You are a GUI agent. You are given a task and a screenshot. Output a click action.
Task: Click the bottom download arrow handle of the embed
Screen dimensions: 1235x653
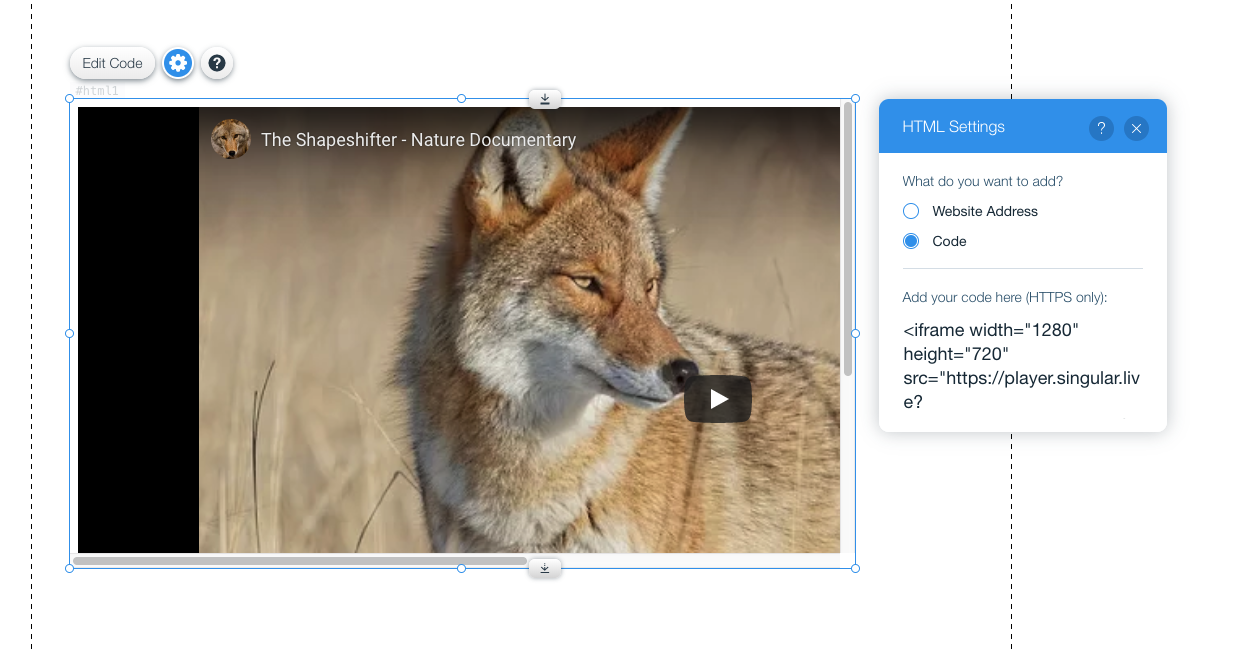tap(545, 568)
